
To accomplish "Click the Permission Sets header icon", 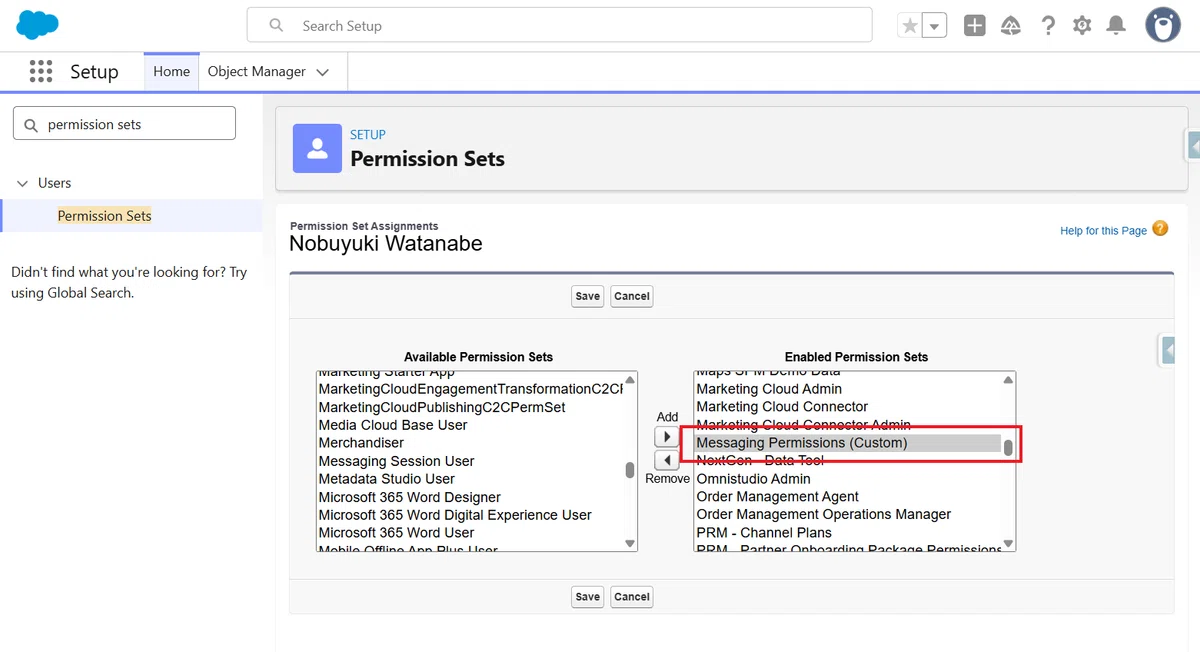I will click(x=317, y=148).
